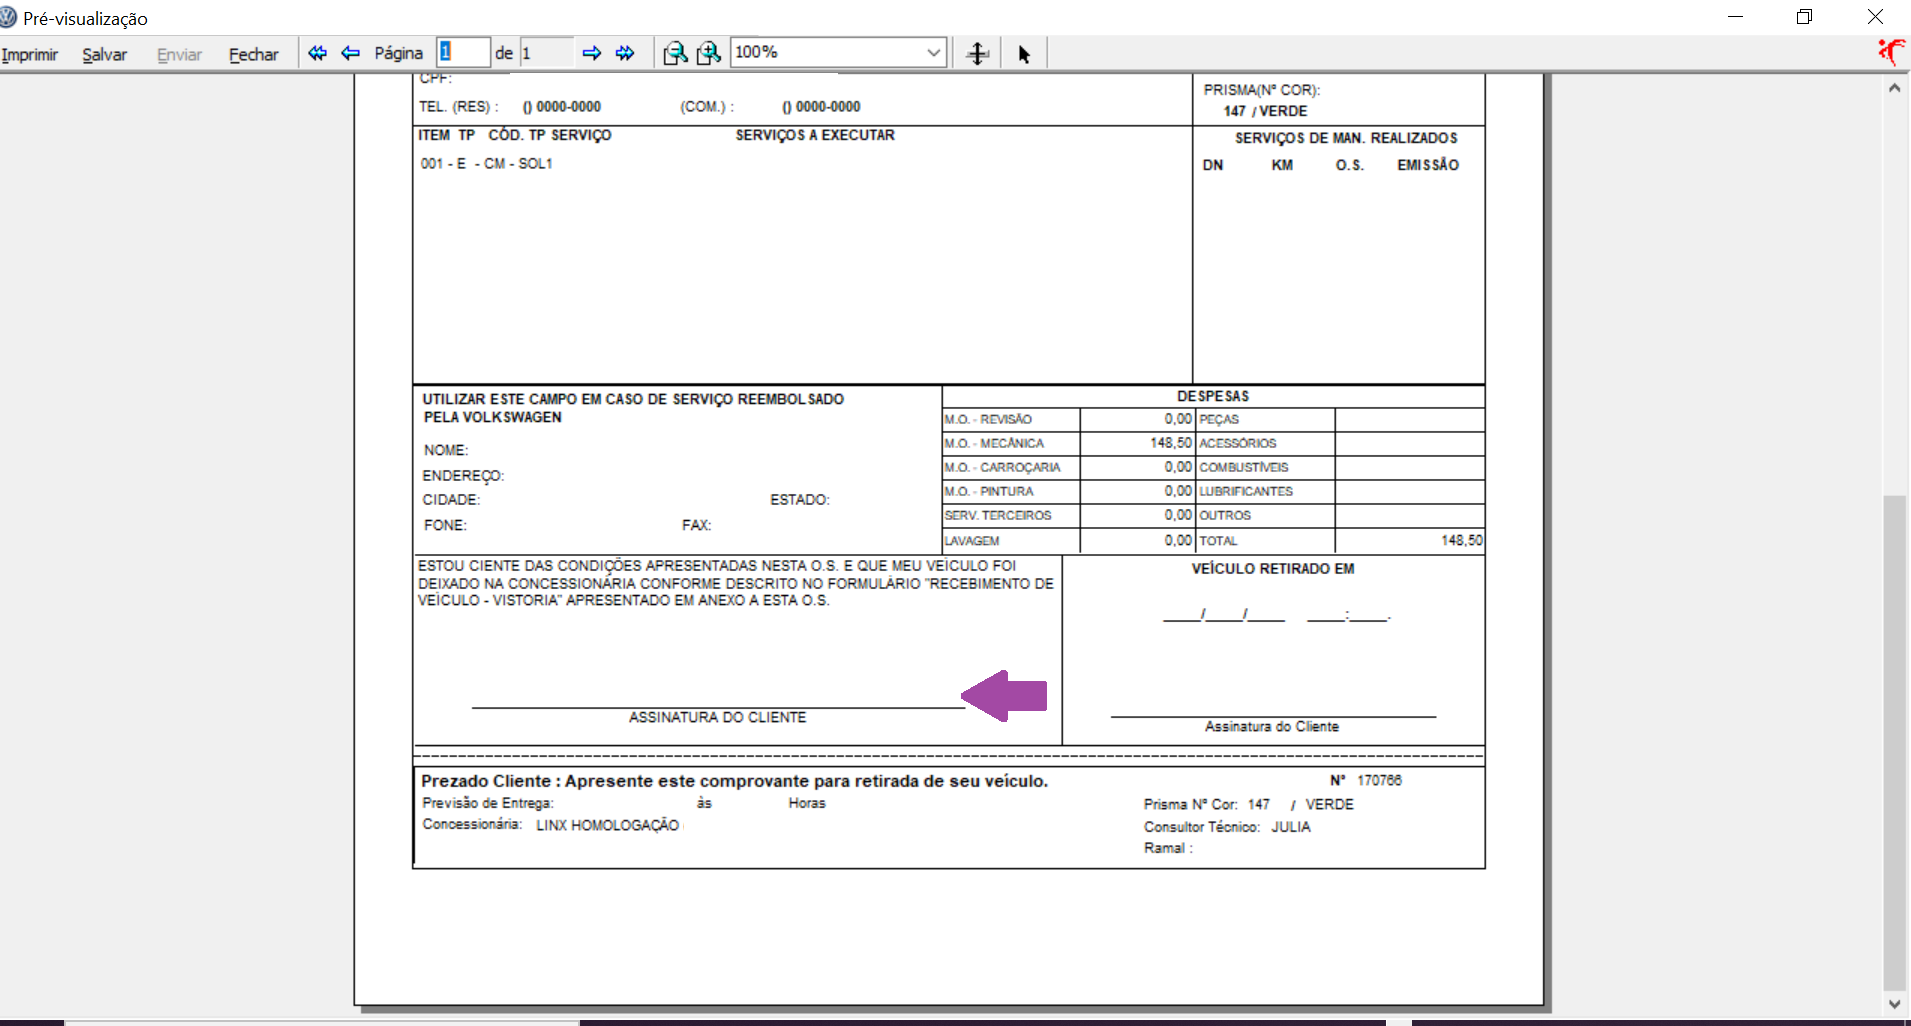Click the total pages field after 'de'
Screen dimensions: 1911x1026
tap(546, 52)
